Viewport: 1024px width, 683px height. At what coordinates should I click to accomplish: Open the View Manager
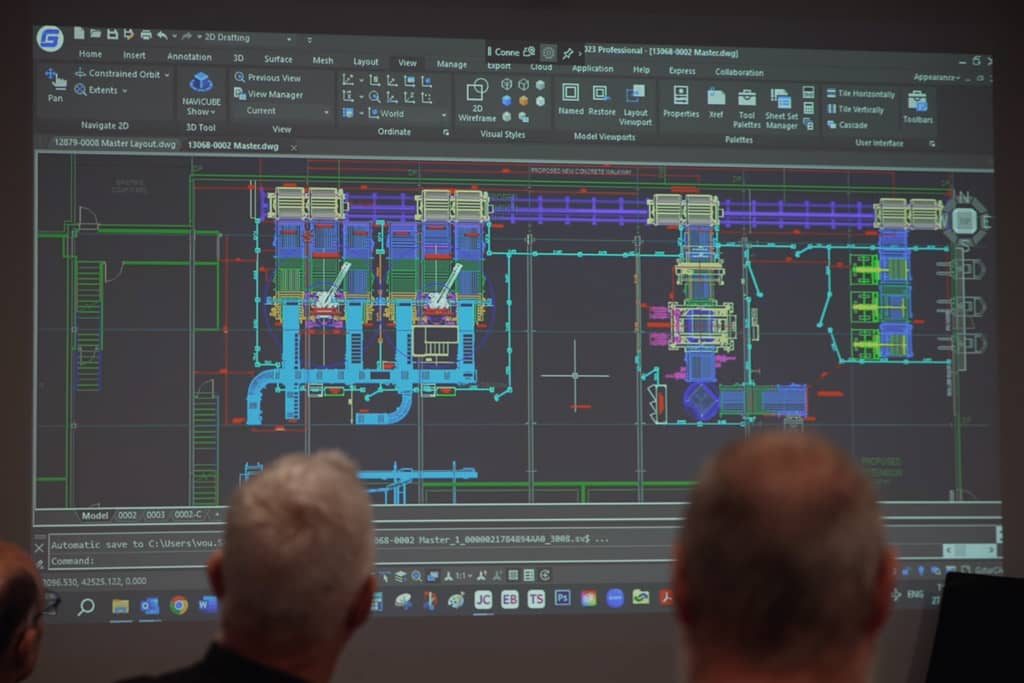click(268, 95)
